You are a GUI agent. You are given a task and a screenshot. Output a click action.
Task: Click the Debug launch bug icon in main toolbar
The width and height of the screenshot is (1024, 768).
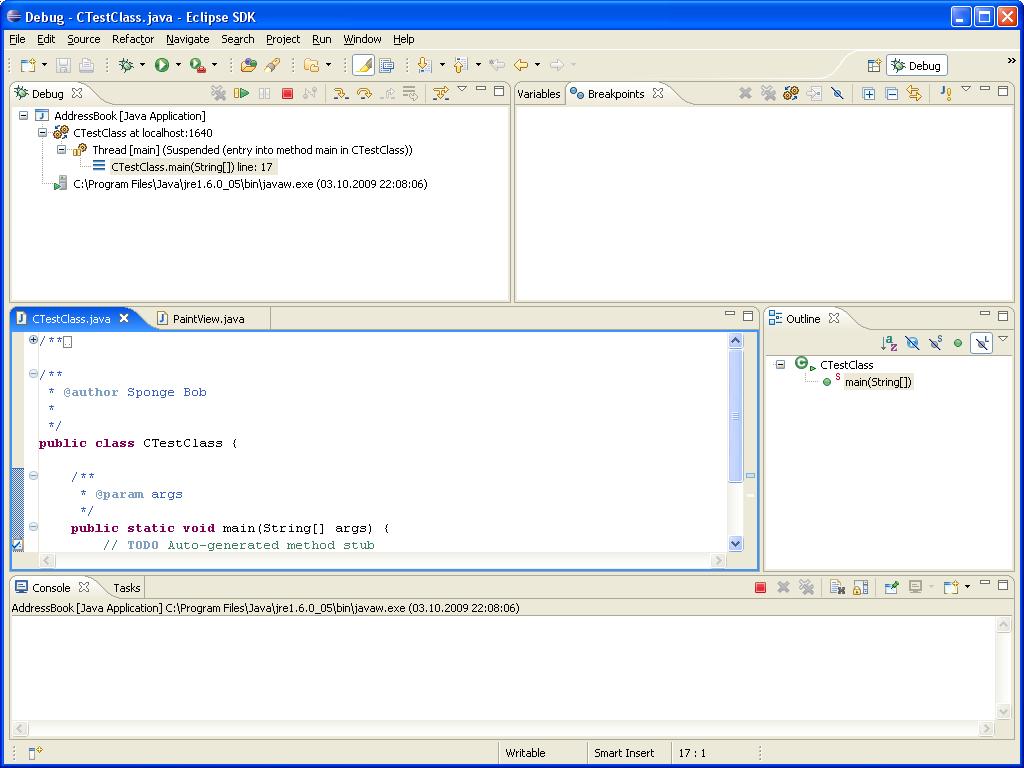coord(126,65)
